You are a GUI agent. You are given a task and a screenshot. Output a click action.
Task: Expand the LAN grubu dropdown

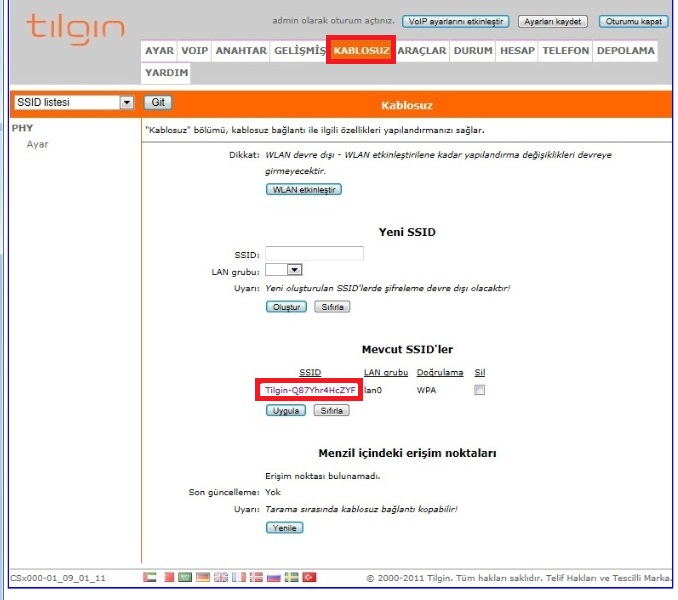(284, 270)
